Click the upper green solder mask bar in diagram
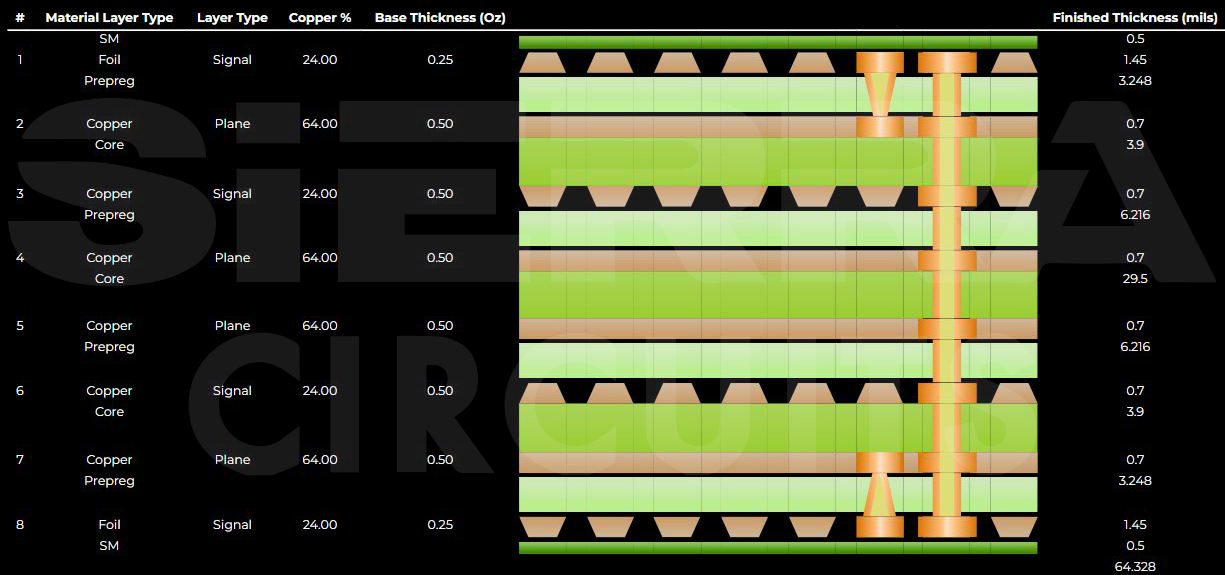This screenshot has height=575, width=1225. pyautogui.click(x=778, y=42)
